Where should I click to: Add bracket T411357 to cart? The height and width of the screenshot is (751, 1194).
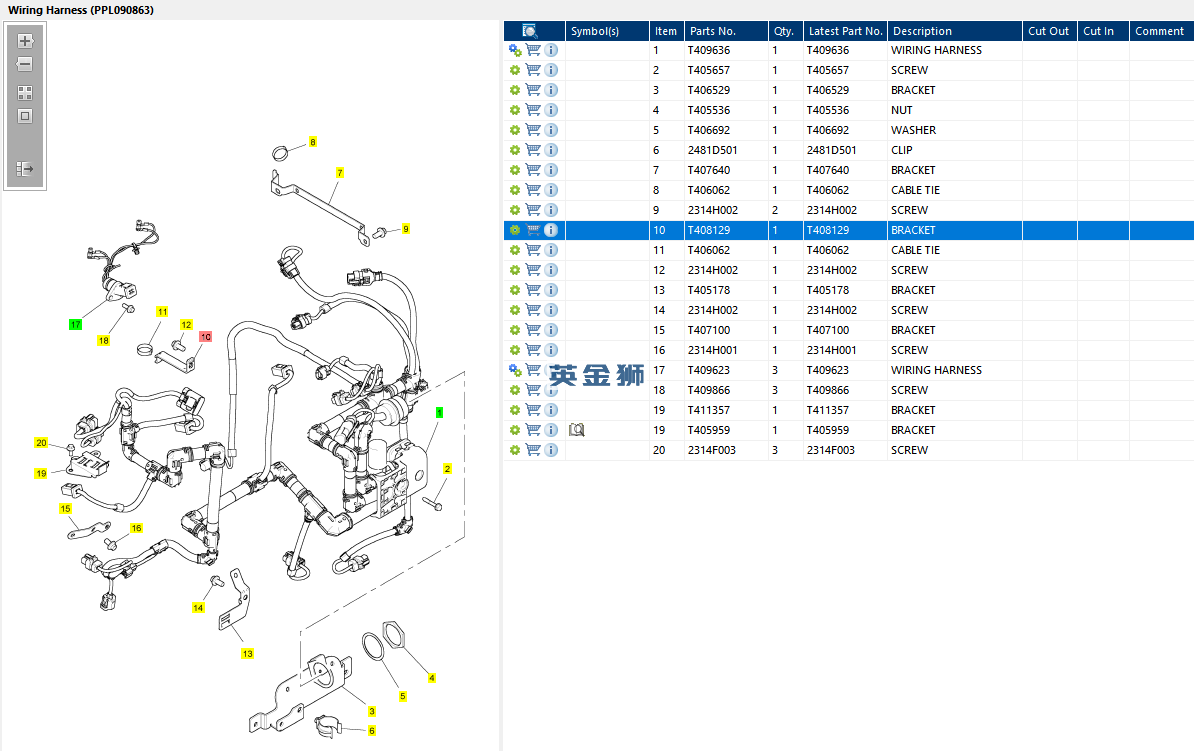pyautogui.click(x=533, y=410)
